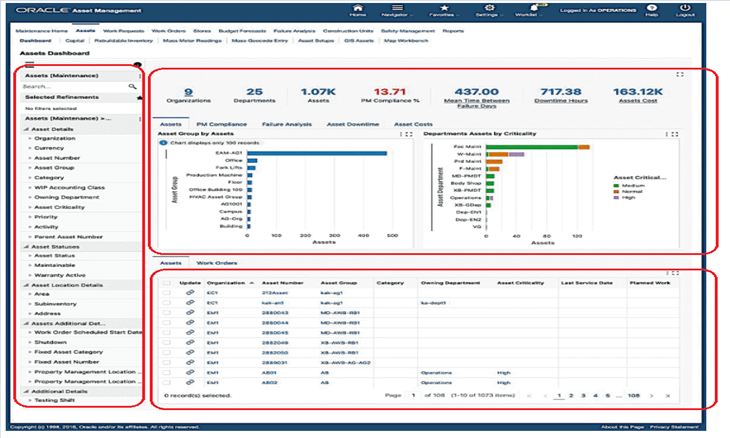Click update link icon for asset 212Asset
The height and width of the screenshot is (438, 730).
(x=189, y=292)
